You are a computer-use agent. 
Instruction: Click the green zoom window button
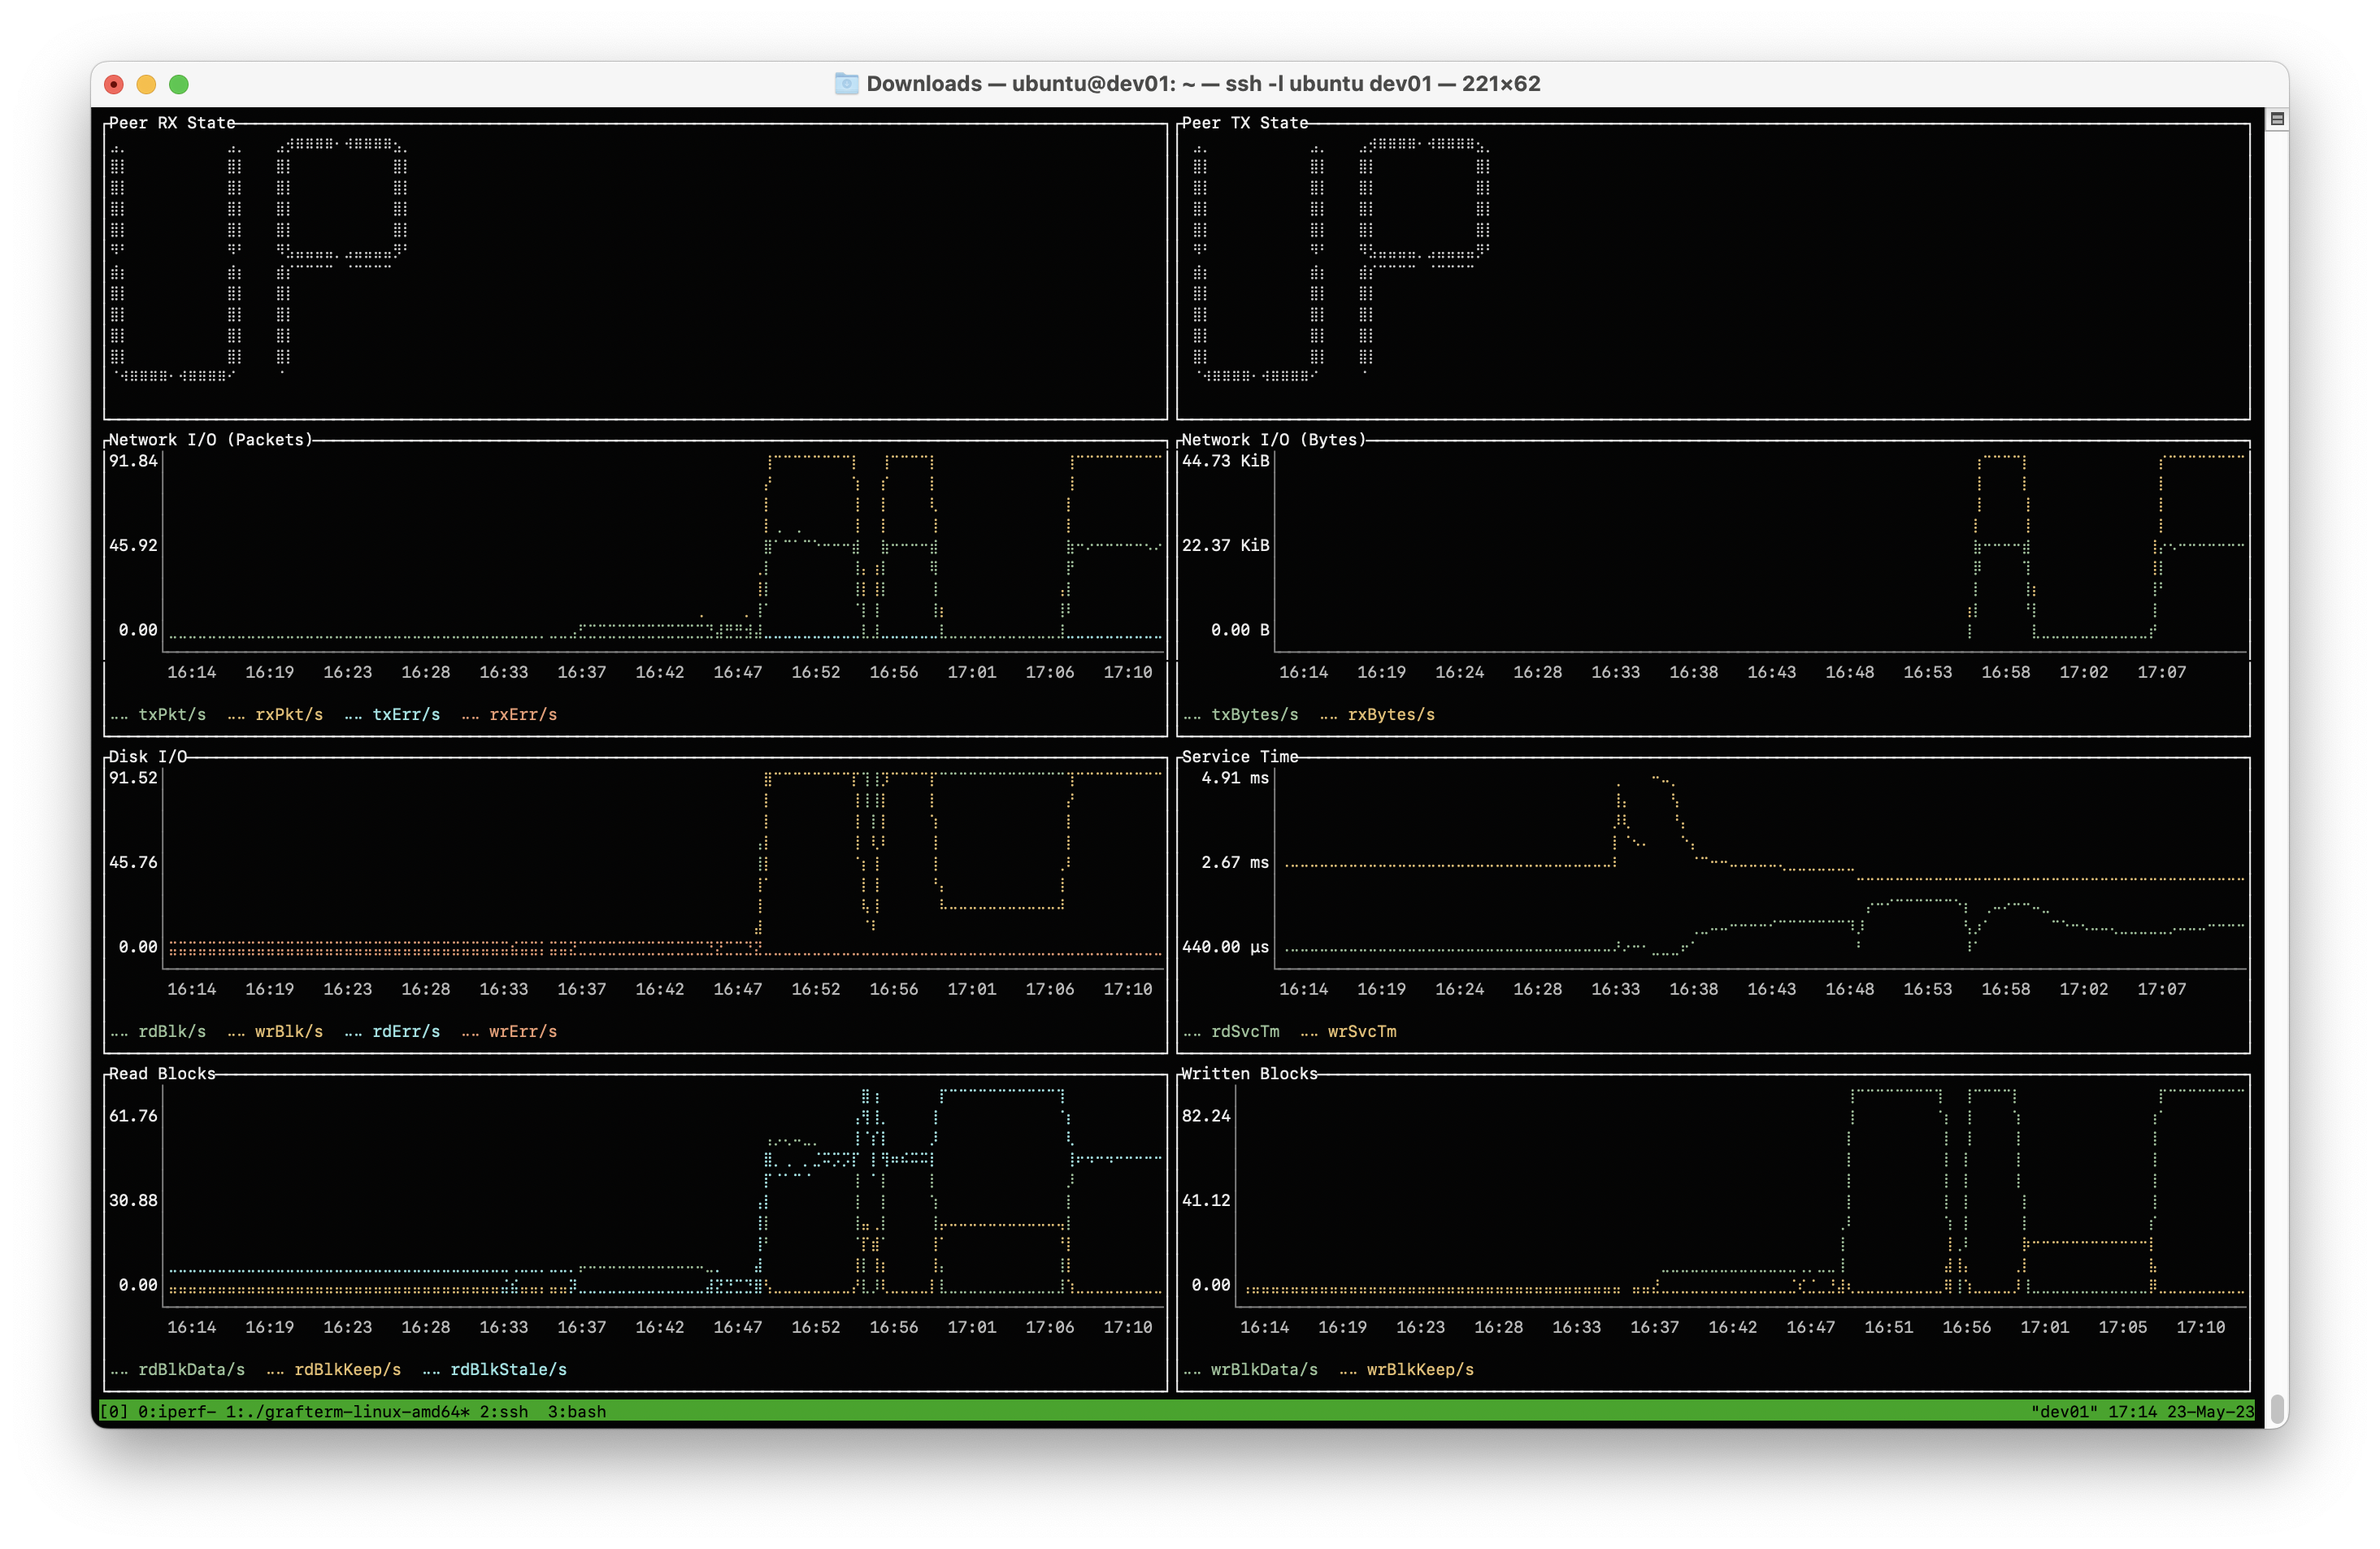pos(179,84)
